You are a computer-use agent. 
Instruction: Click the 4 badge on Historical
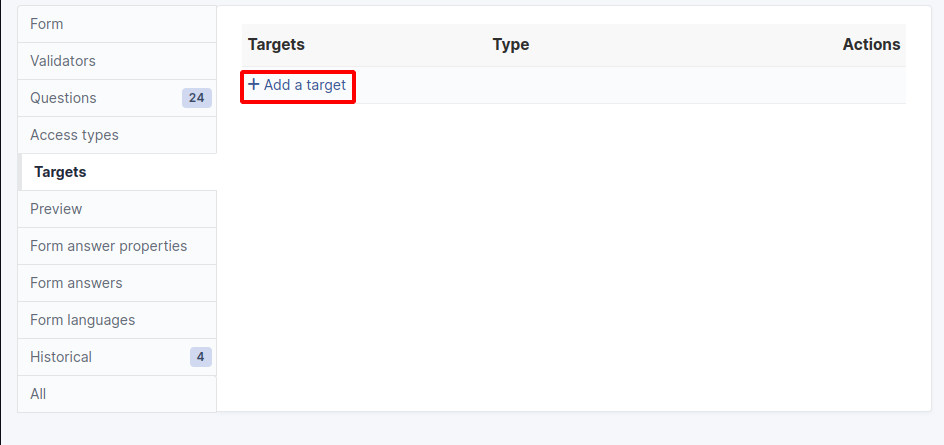point(200,357)
